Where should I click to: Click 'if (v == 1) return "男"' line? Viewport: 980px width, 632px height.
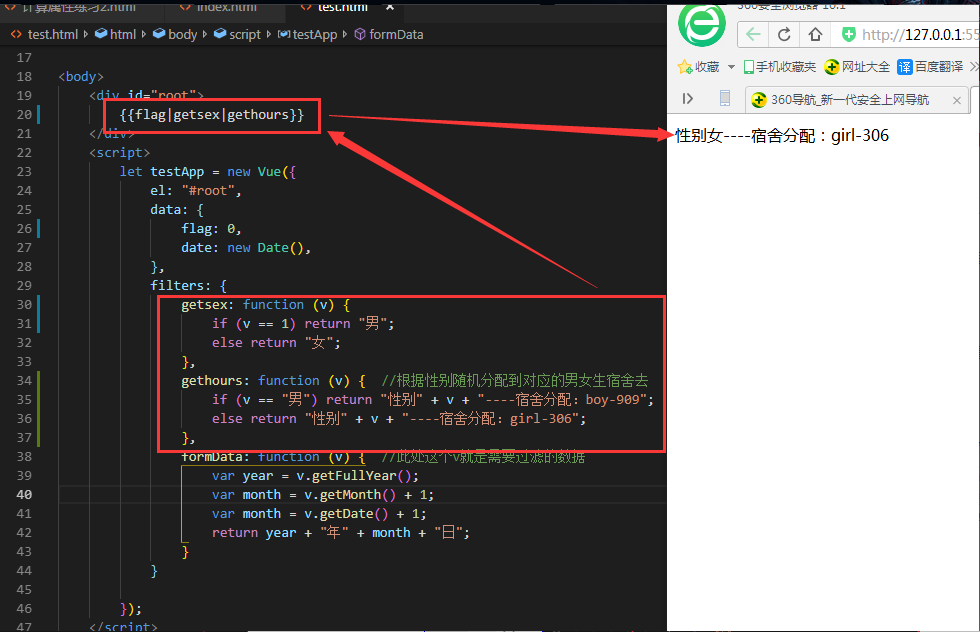[x=303, y=324]
